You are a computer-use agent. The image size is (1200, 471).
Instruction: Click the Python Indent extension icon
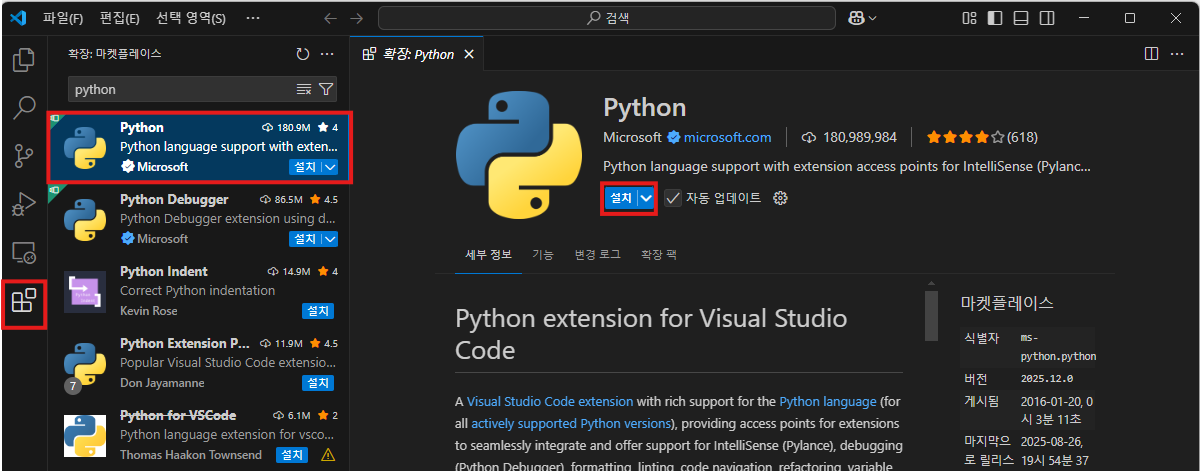(85, 291)
